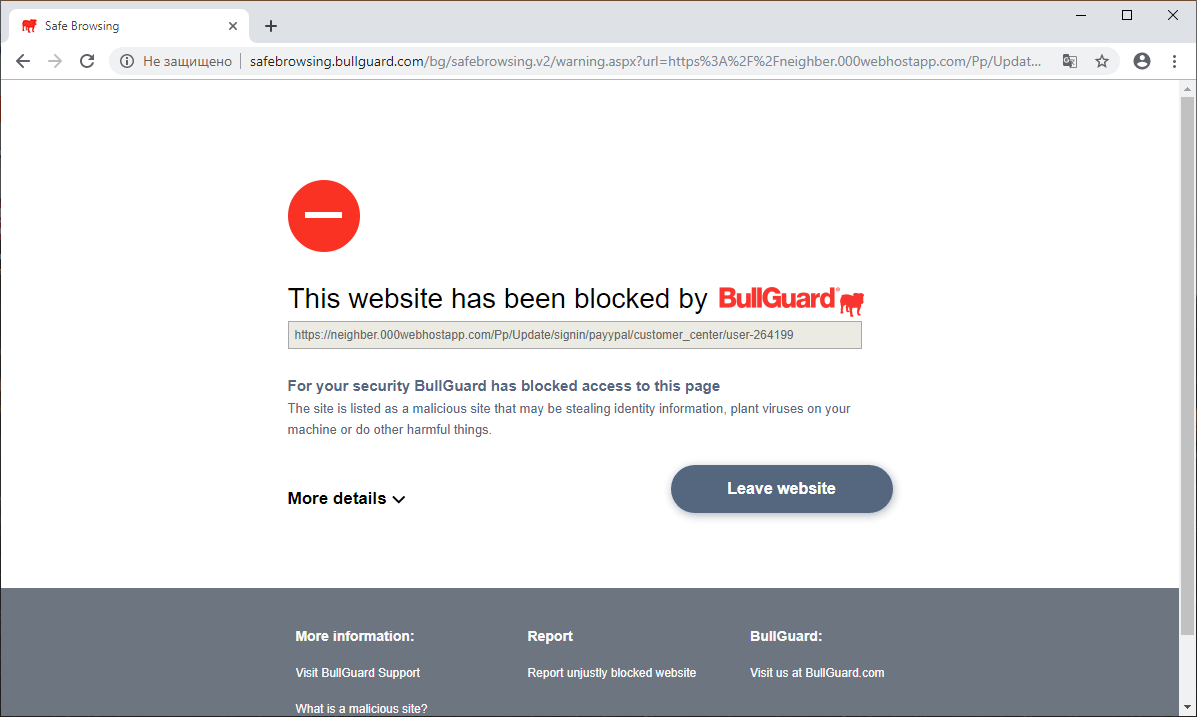
Task: Click the scrollbar down arrow
Action: pos(1187,707)
